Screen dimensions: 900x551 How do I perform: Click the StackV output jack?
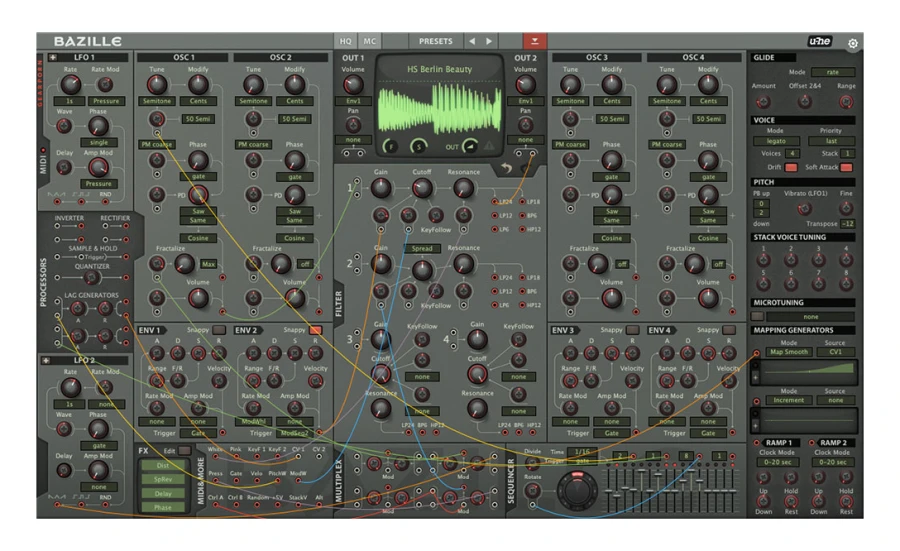[298, 505]
